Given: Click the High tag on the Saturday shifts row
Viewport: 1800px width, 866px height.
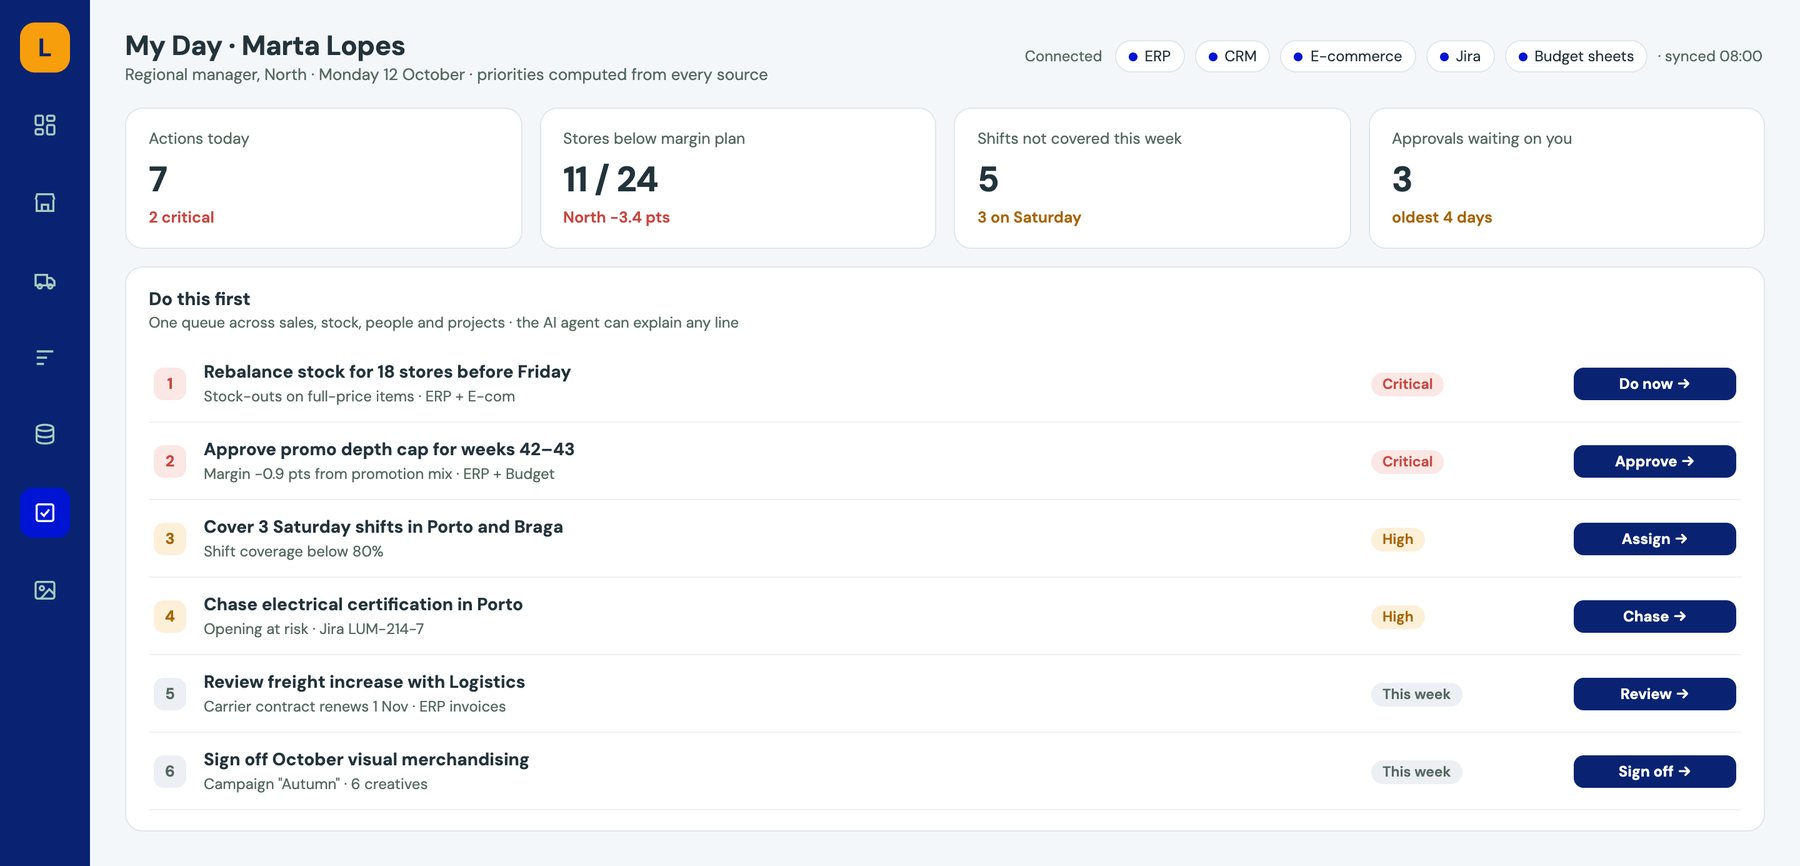Looking at the screenshot, I should tap(1397, 539).
